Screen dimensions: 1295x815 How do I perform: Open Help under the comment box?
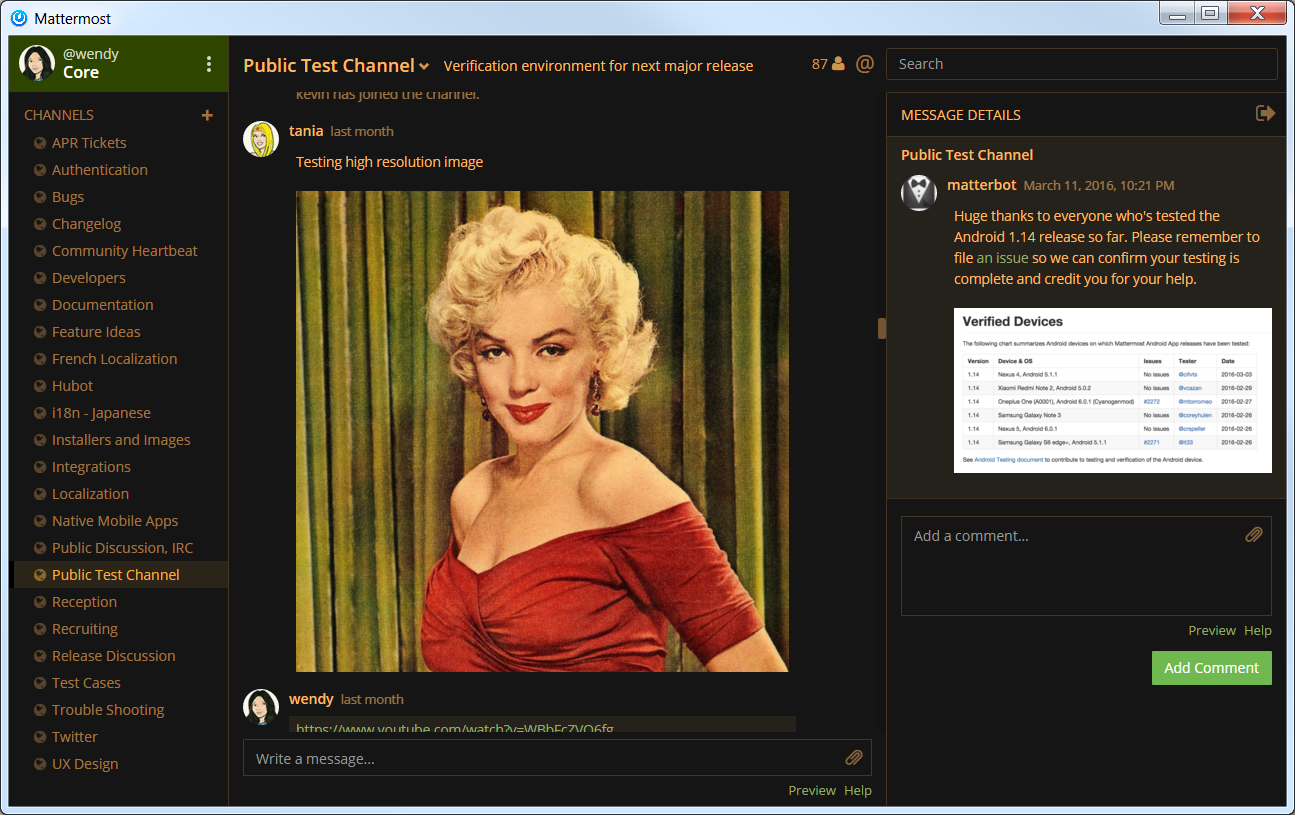tap(1258, 630)
